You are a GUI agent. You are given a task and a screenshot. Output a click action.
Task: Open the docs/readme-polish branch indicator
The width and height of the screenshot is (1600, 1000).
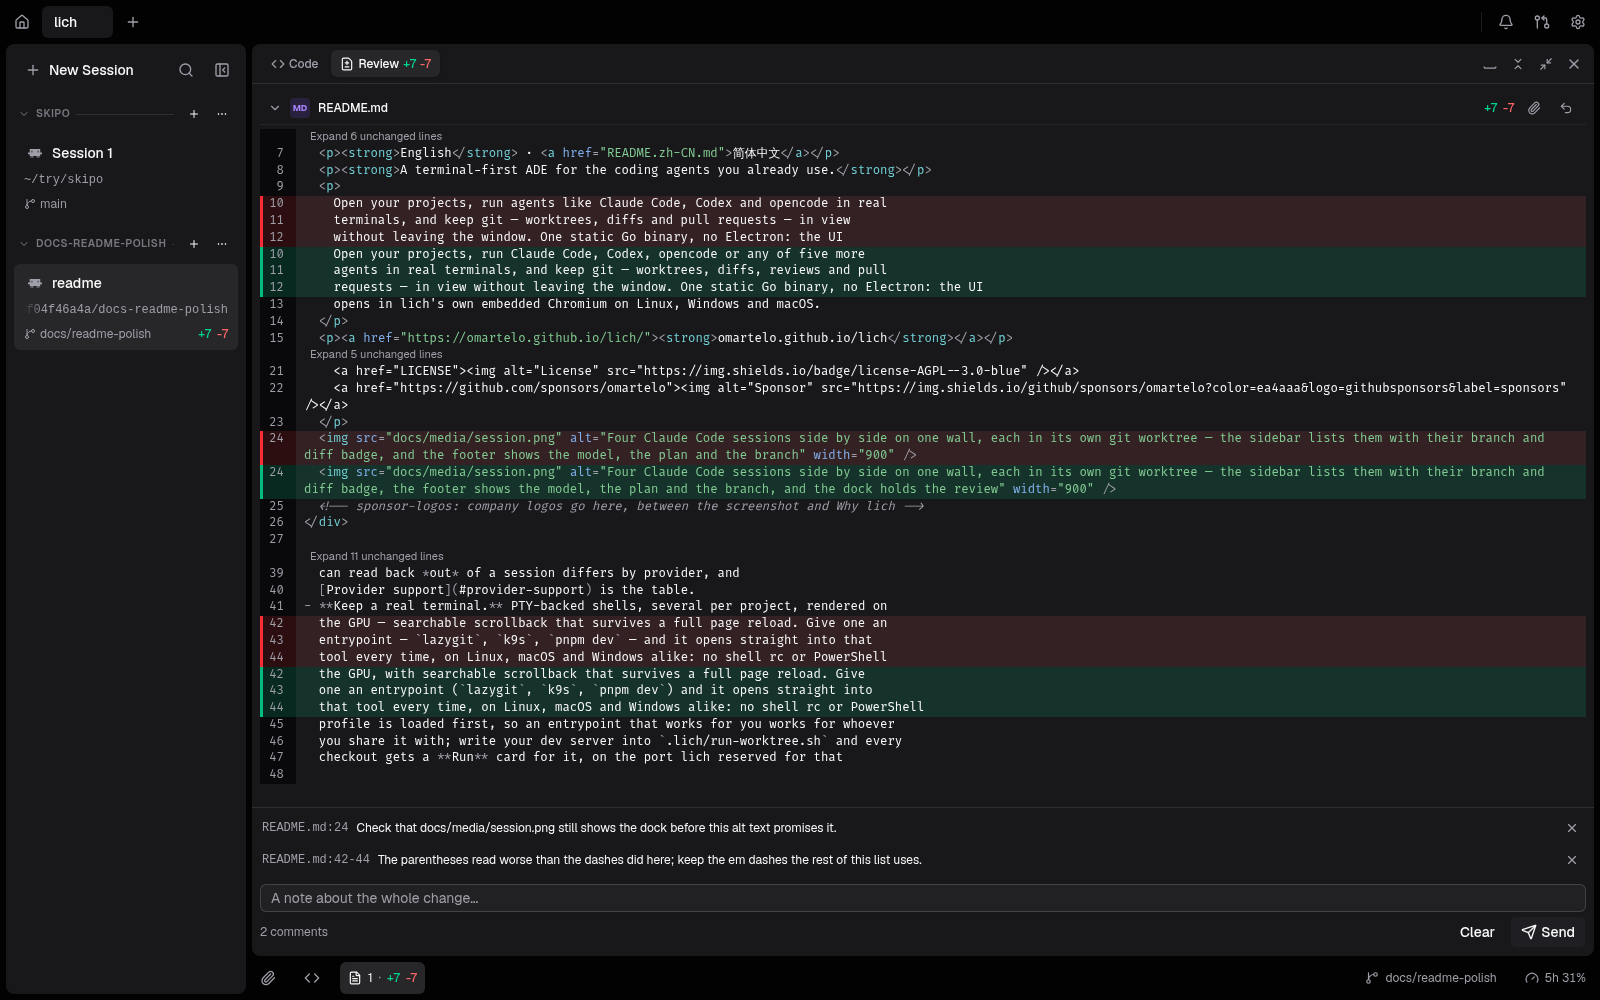[x=1431, y=978]
